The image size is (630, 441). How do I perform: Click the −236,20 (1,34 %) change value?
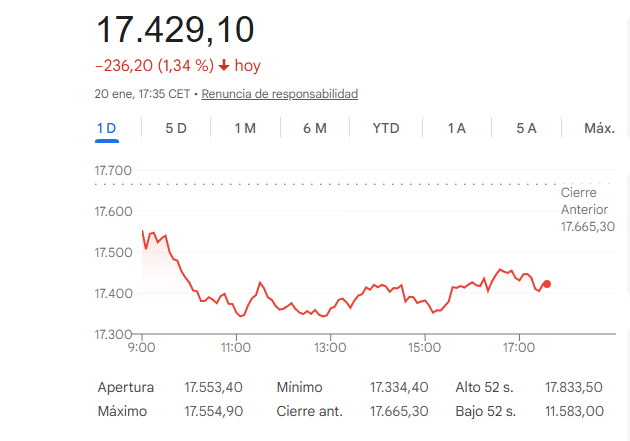click(x=154, y=66)
